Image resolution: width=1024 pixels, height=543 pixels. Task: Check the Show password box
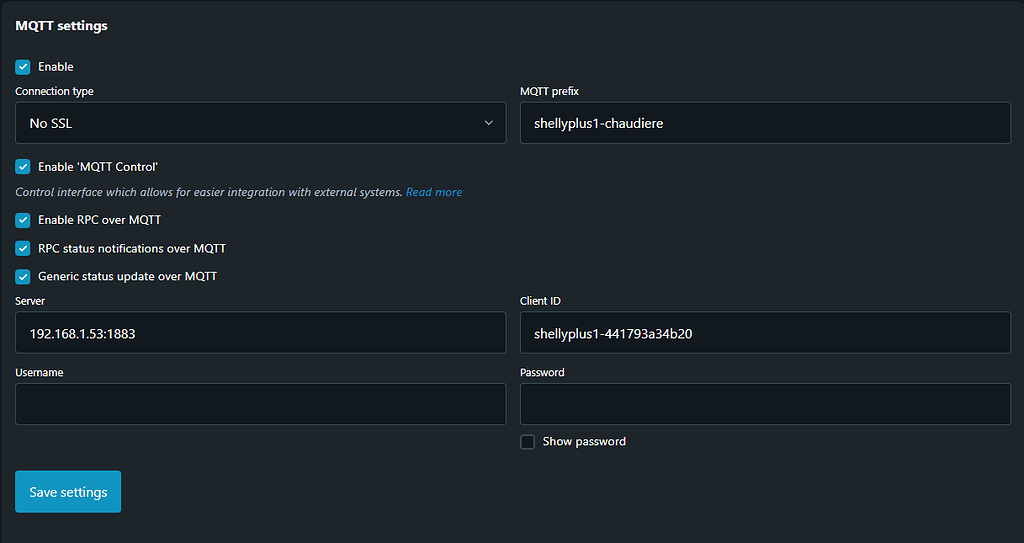(528, 442)
